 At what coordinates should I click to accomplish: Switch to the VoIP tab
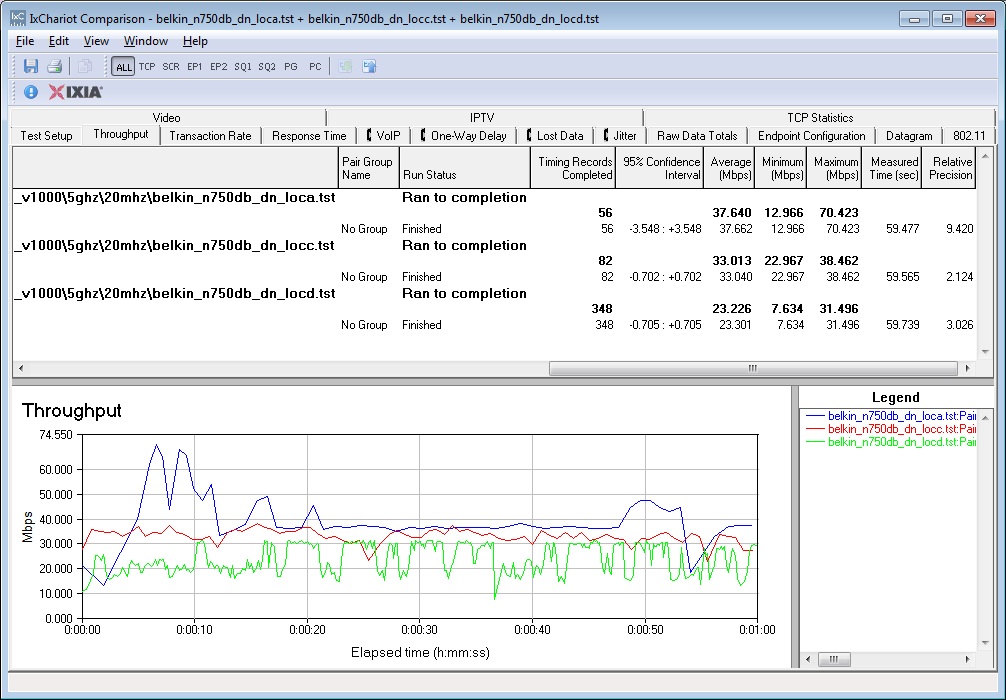point(384,135)
